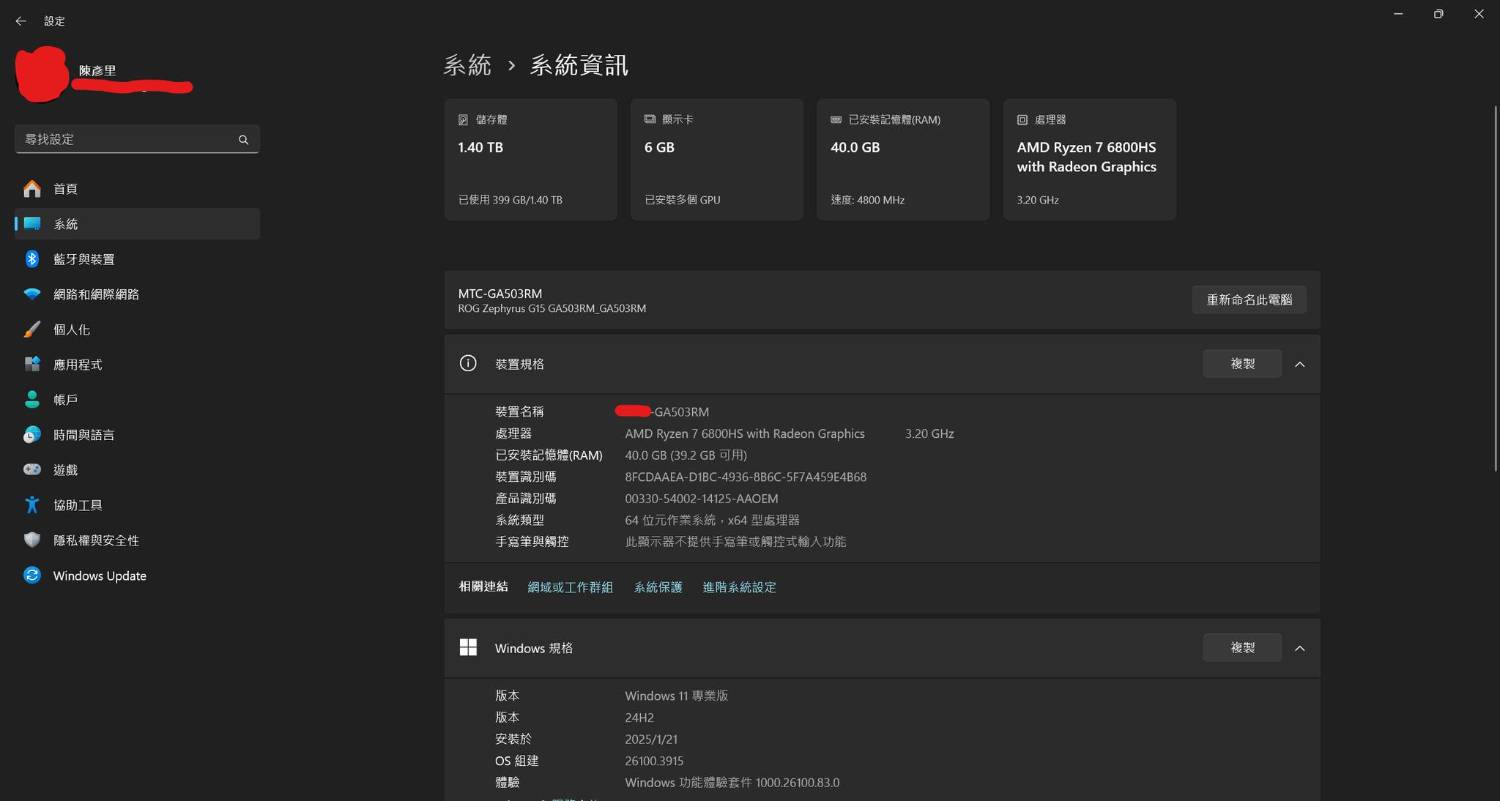Image resolution: width=1500 pixels, height=801 pixels.
Task: Click the paintbrush icon for 個人化
Action: pyautogui.click(x=32, y=329)
